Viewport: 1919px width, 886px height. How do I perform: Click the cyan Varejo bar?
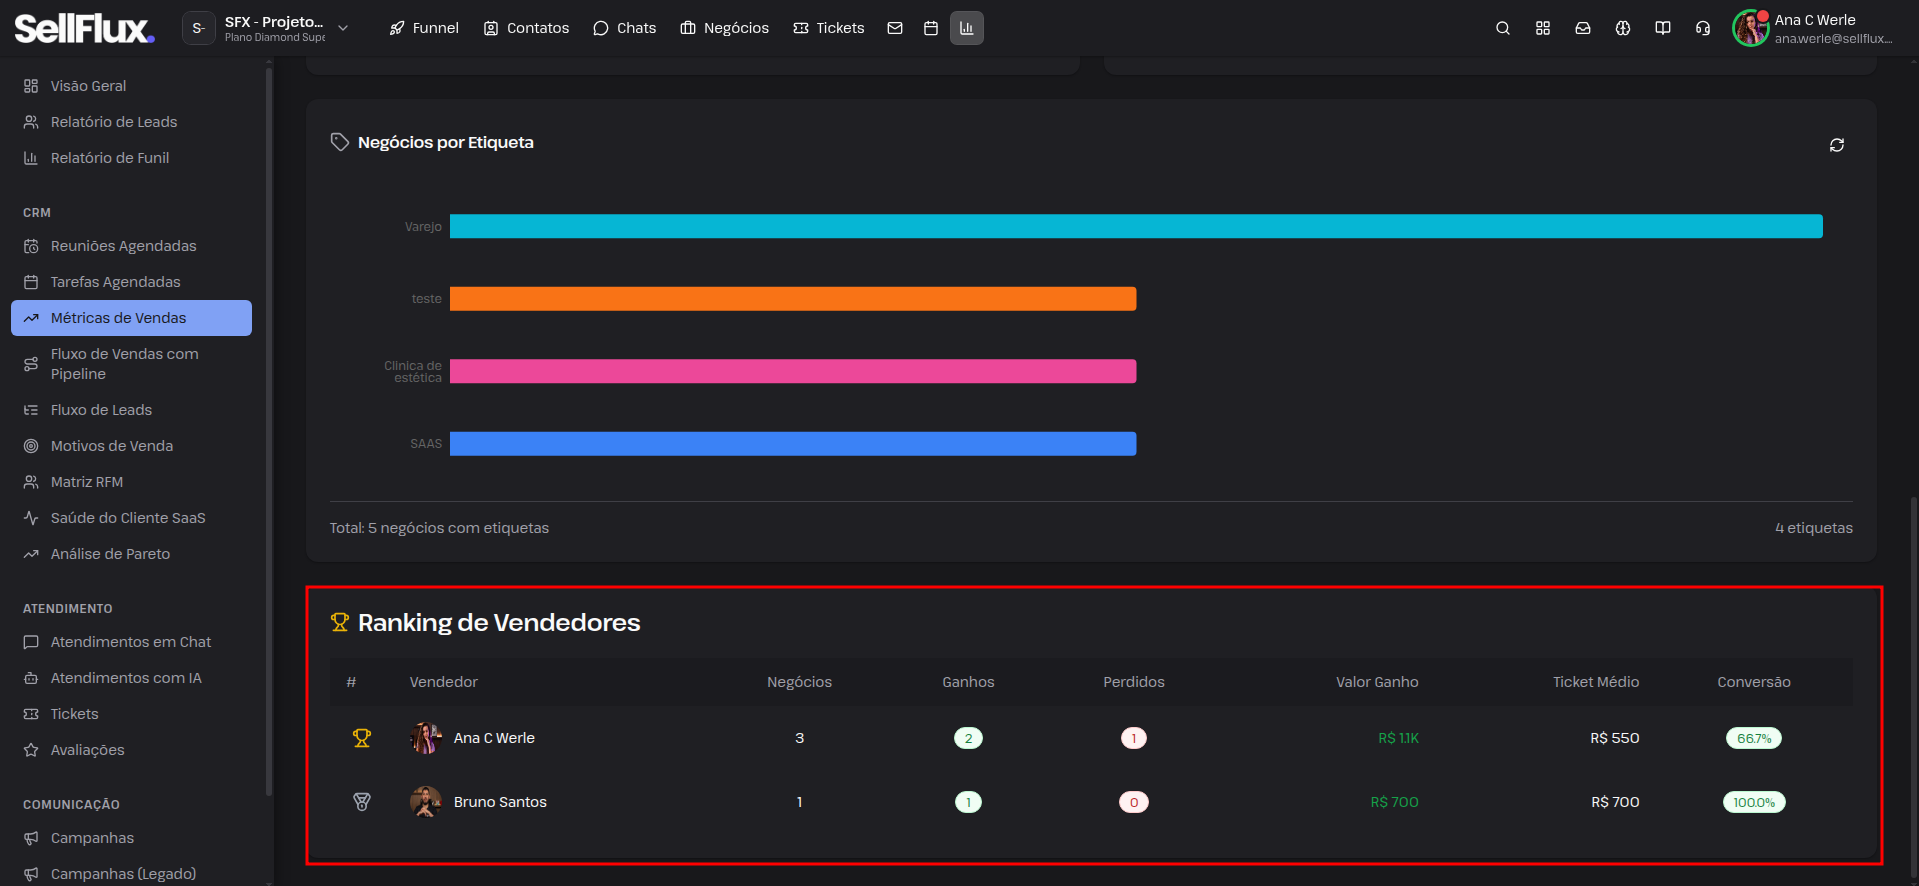pos(1136,226)
